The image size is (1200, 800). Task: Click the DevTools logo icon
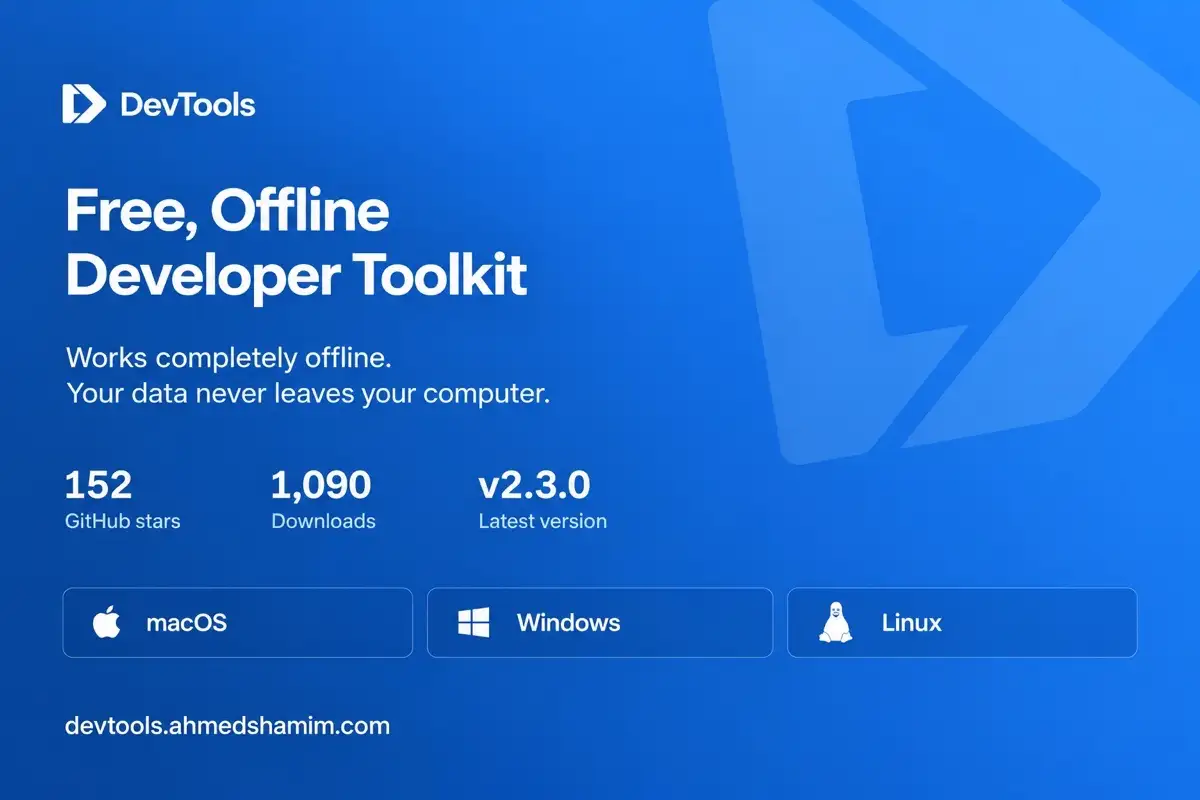click(83, 104)
